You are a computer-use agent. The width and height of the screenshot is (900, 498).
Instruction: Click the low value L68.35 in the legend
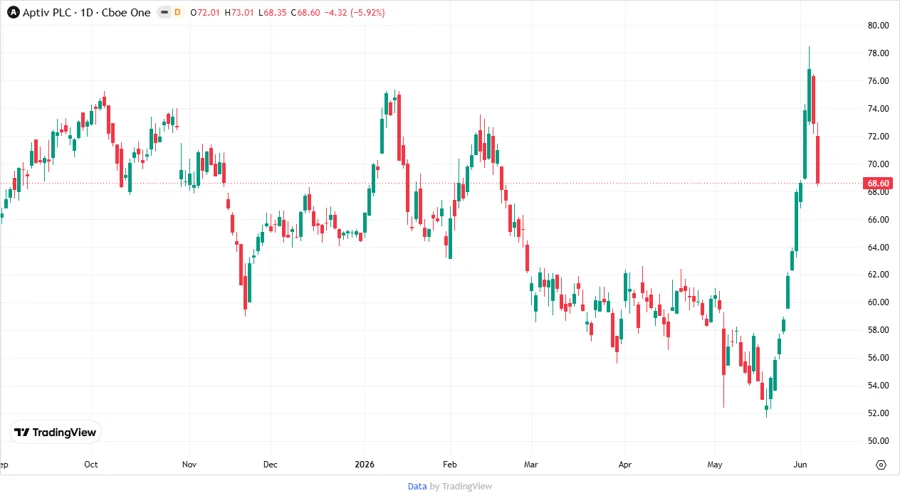272,12
